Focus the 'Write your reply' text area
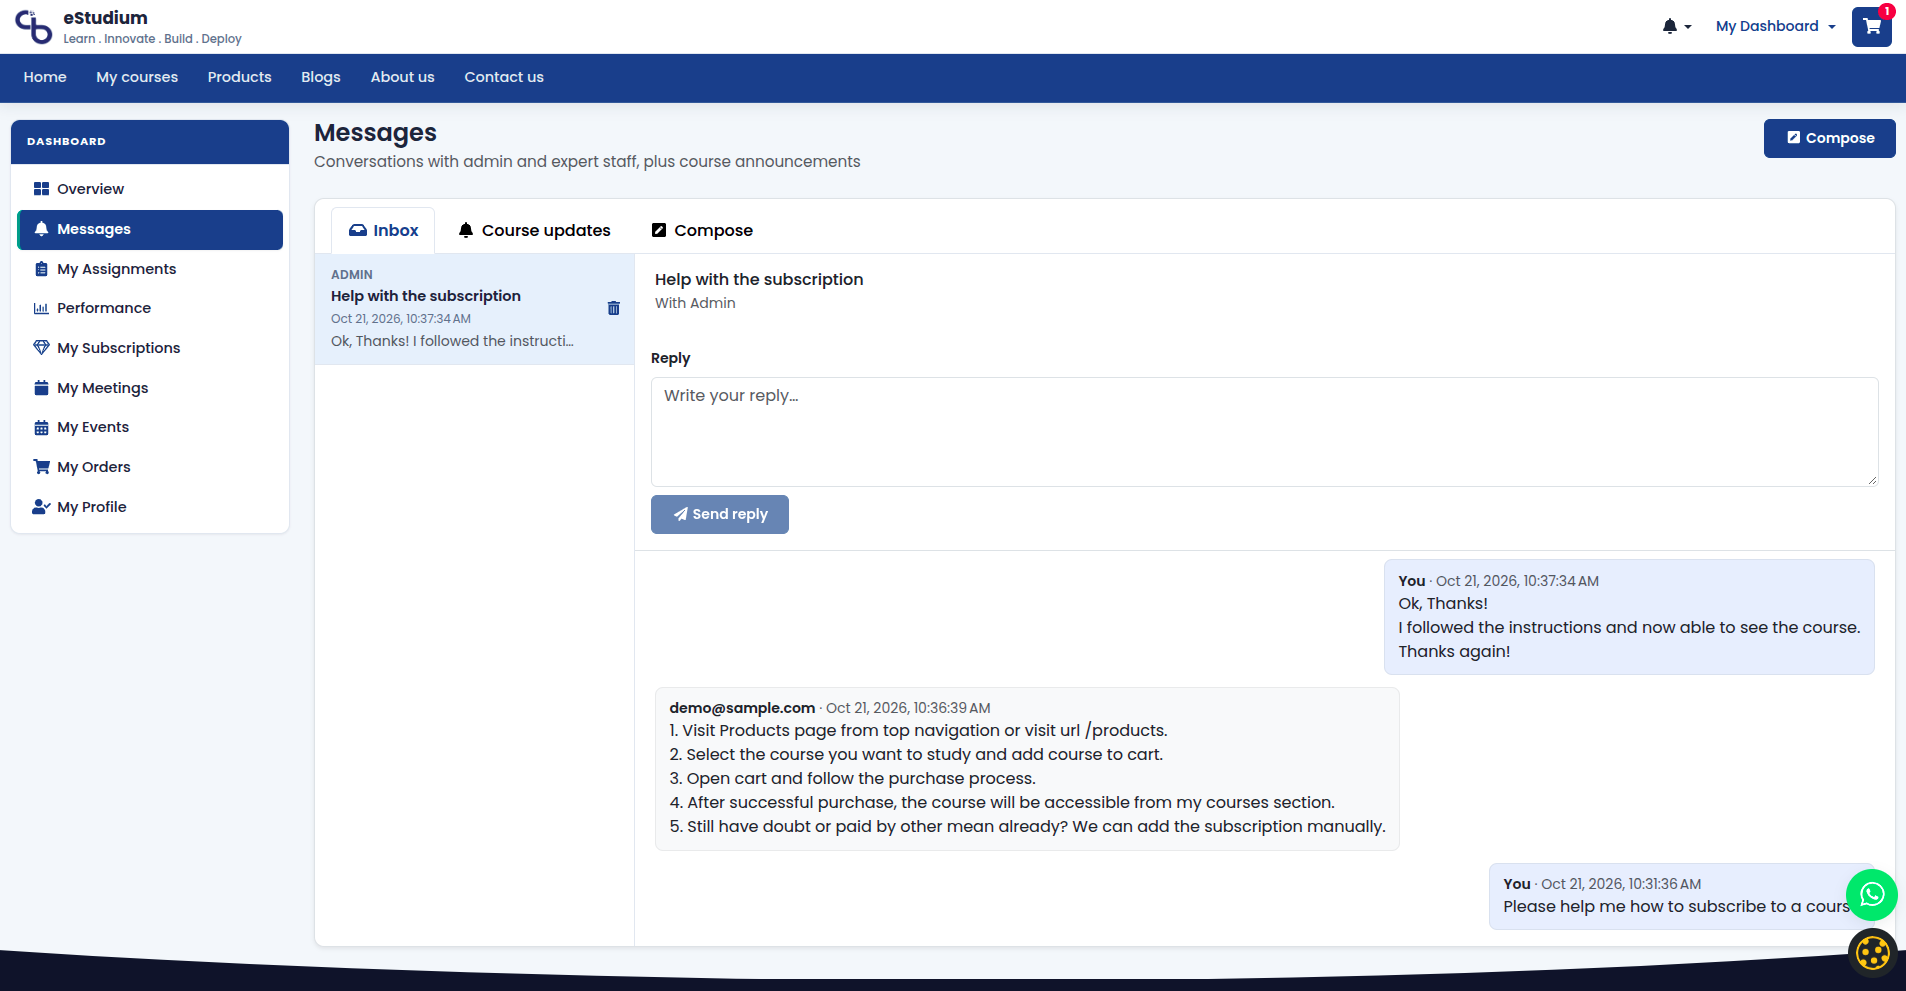 pos(1264,432)
